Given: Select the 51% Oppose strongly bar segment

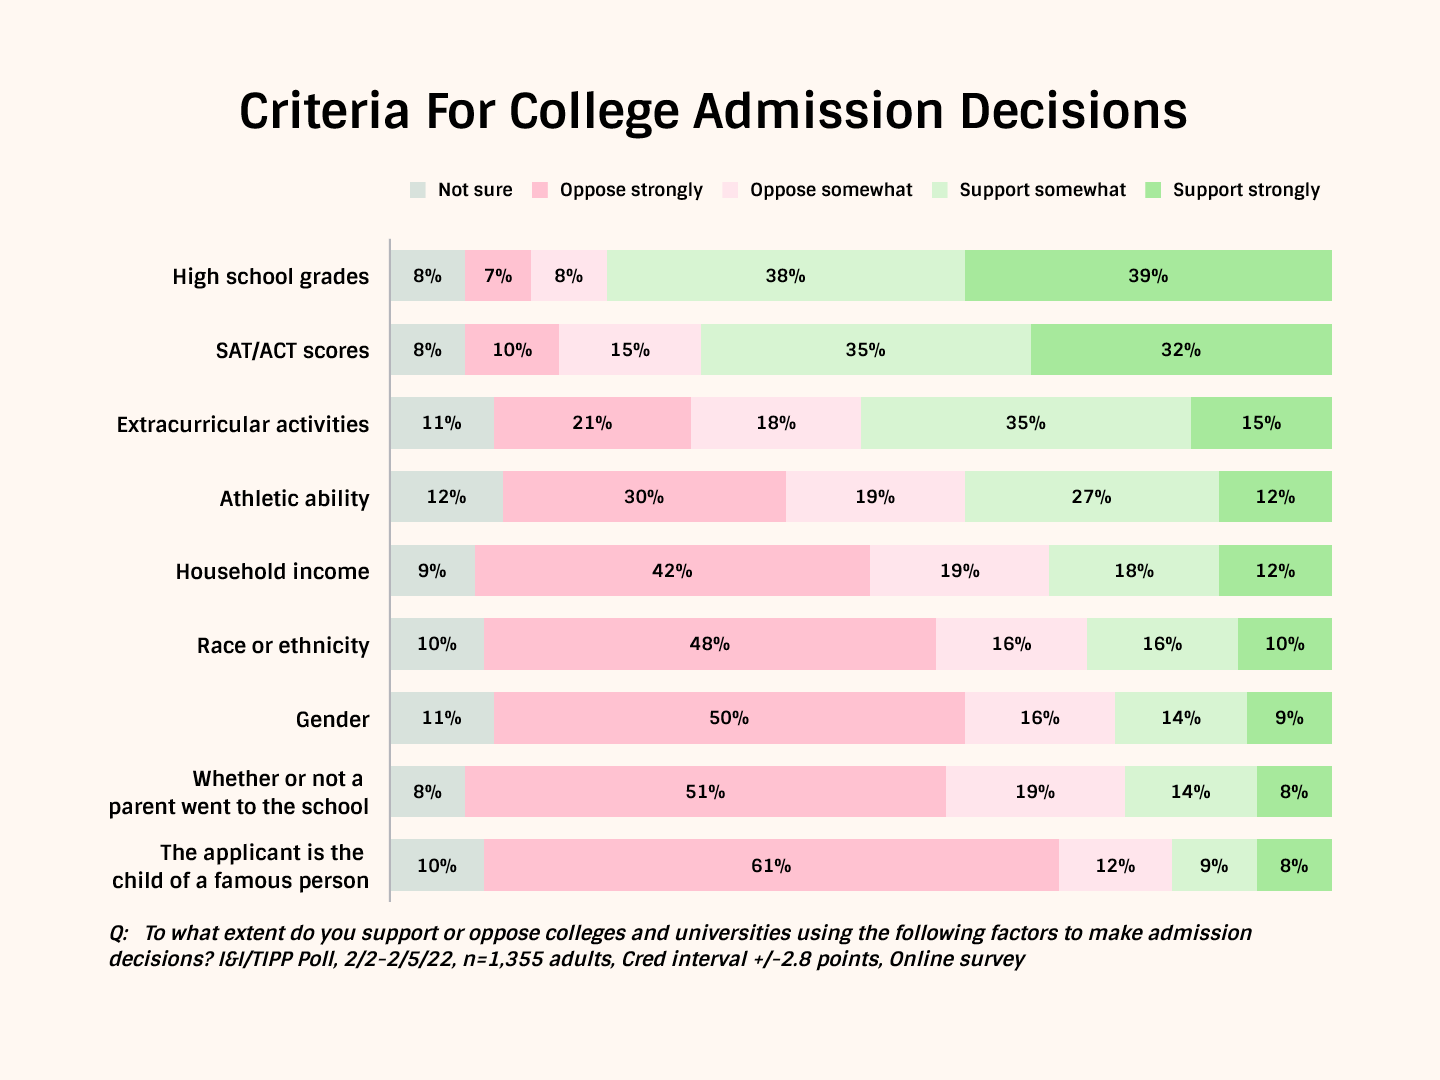Looking at the screenshot, I should pyautogui.click(x=705, y=792).
